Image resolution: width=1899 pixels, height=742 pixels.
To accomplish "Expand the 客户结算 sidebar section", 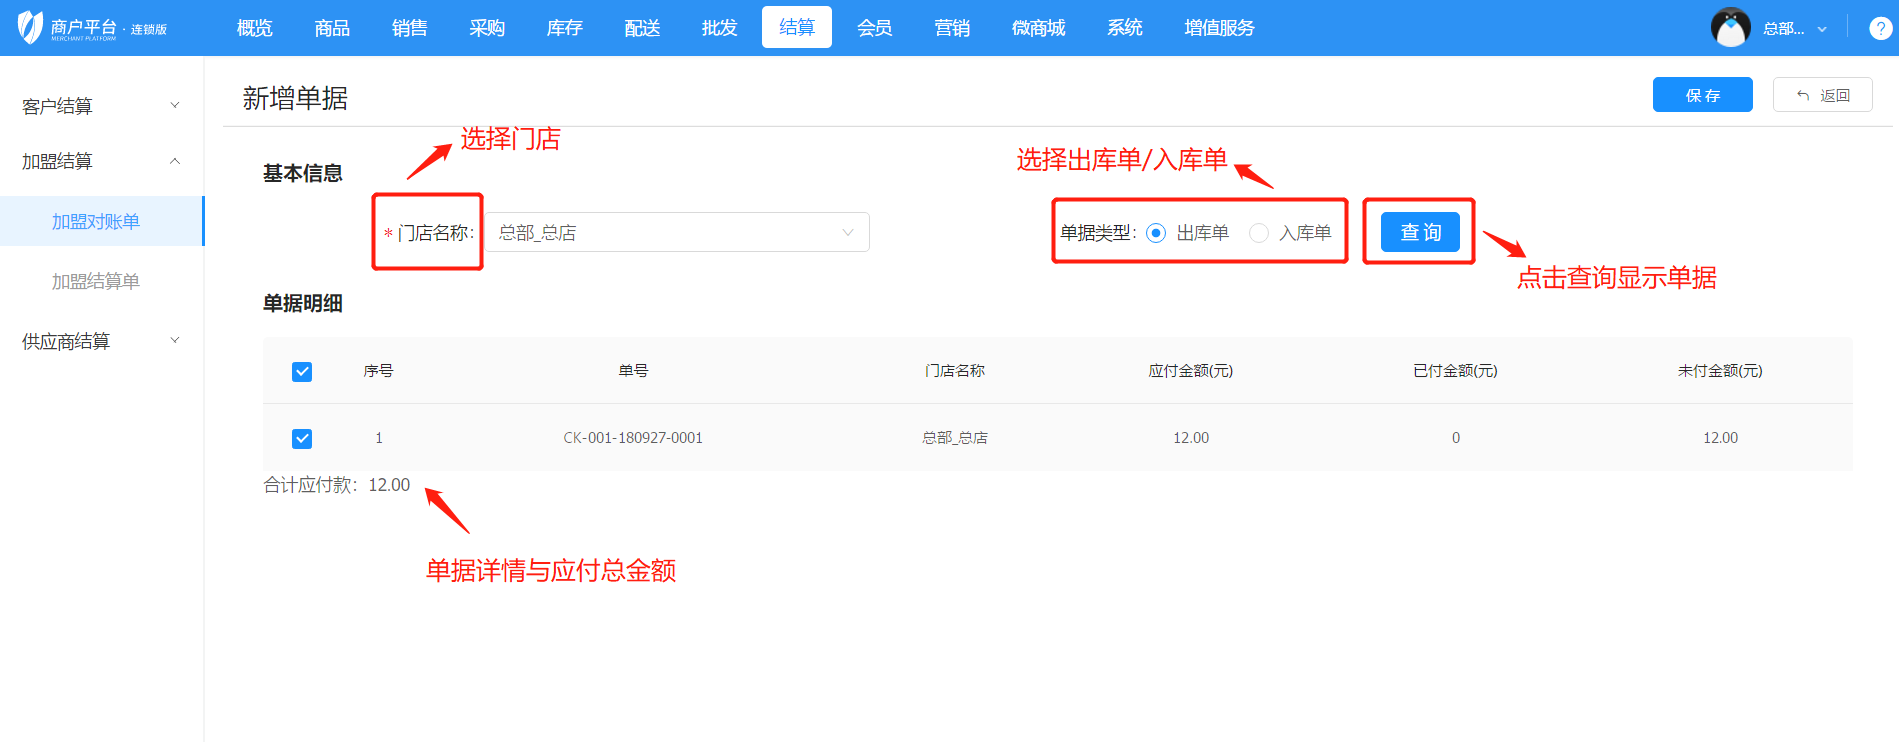I will click(100, 106).
